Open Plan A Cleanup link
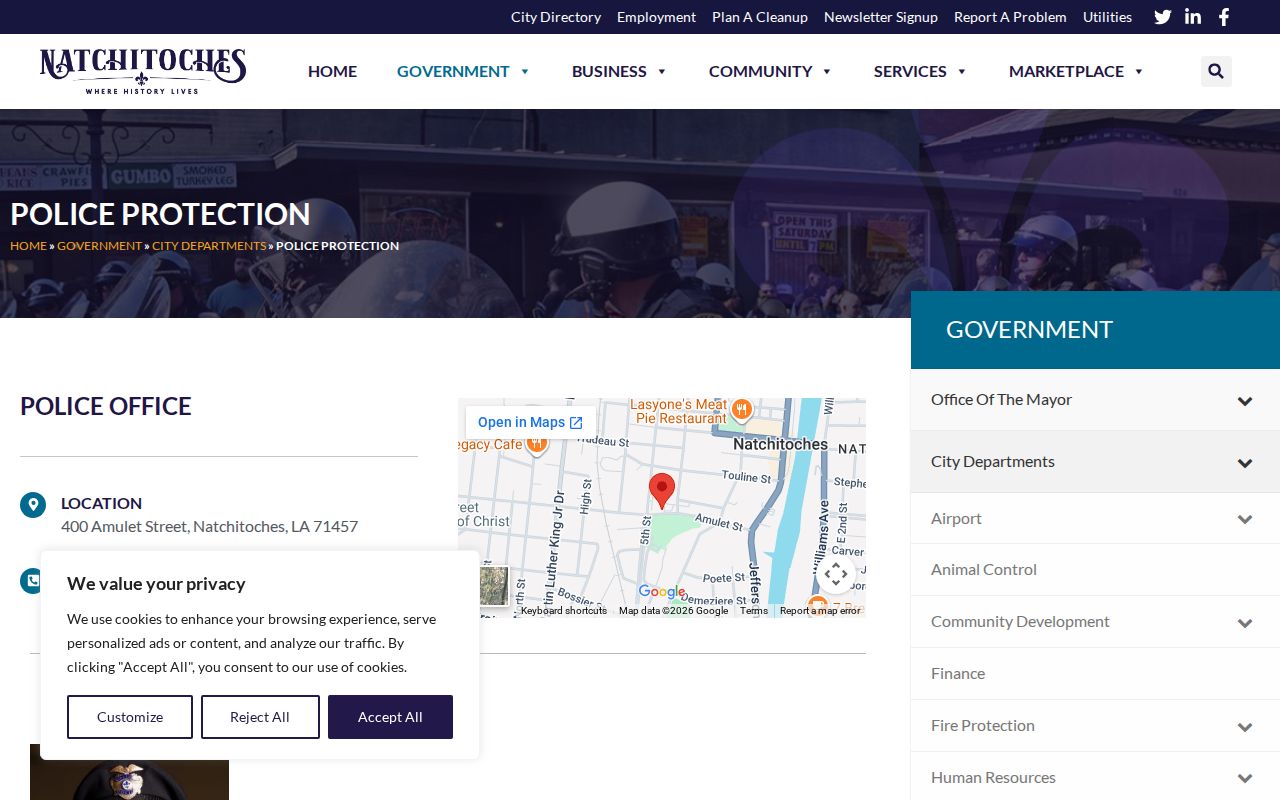This screenshot has height=800, width=1280. pyautogui.click(x=760, y=17)
